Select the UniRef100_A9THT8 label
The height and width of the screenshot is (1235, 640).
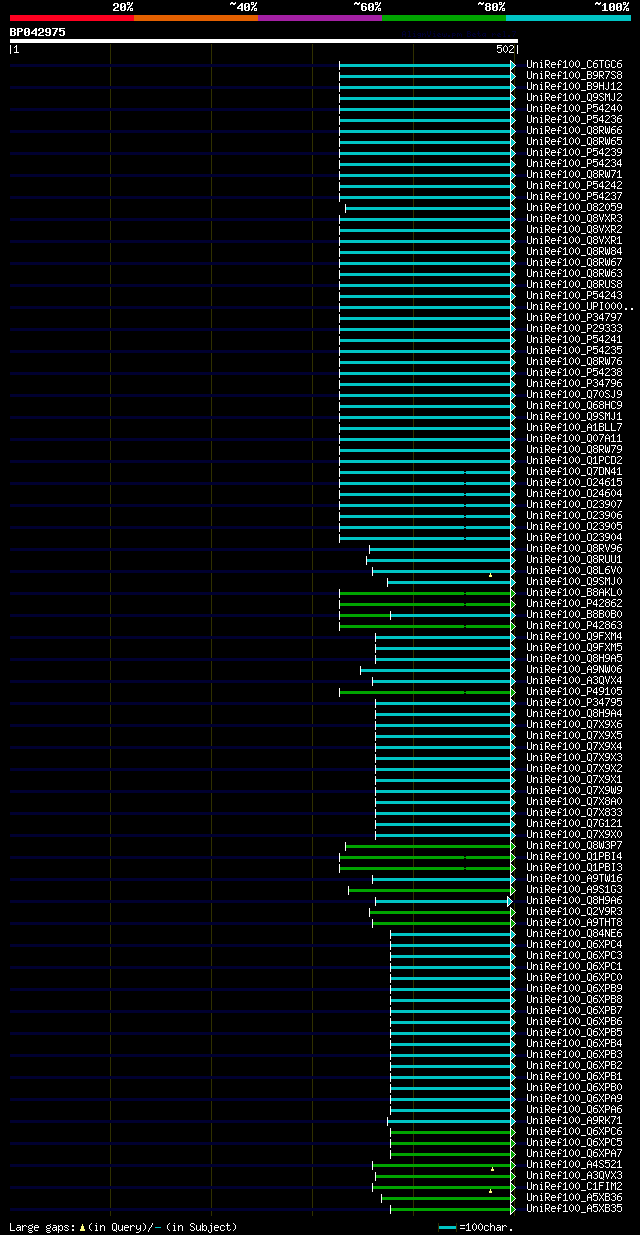pos(574,922)
